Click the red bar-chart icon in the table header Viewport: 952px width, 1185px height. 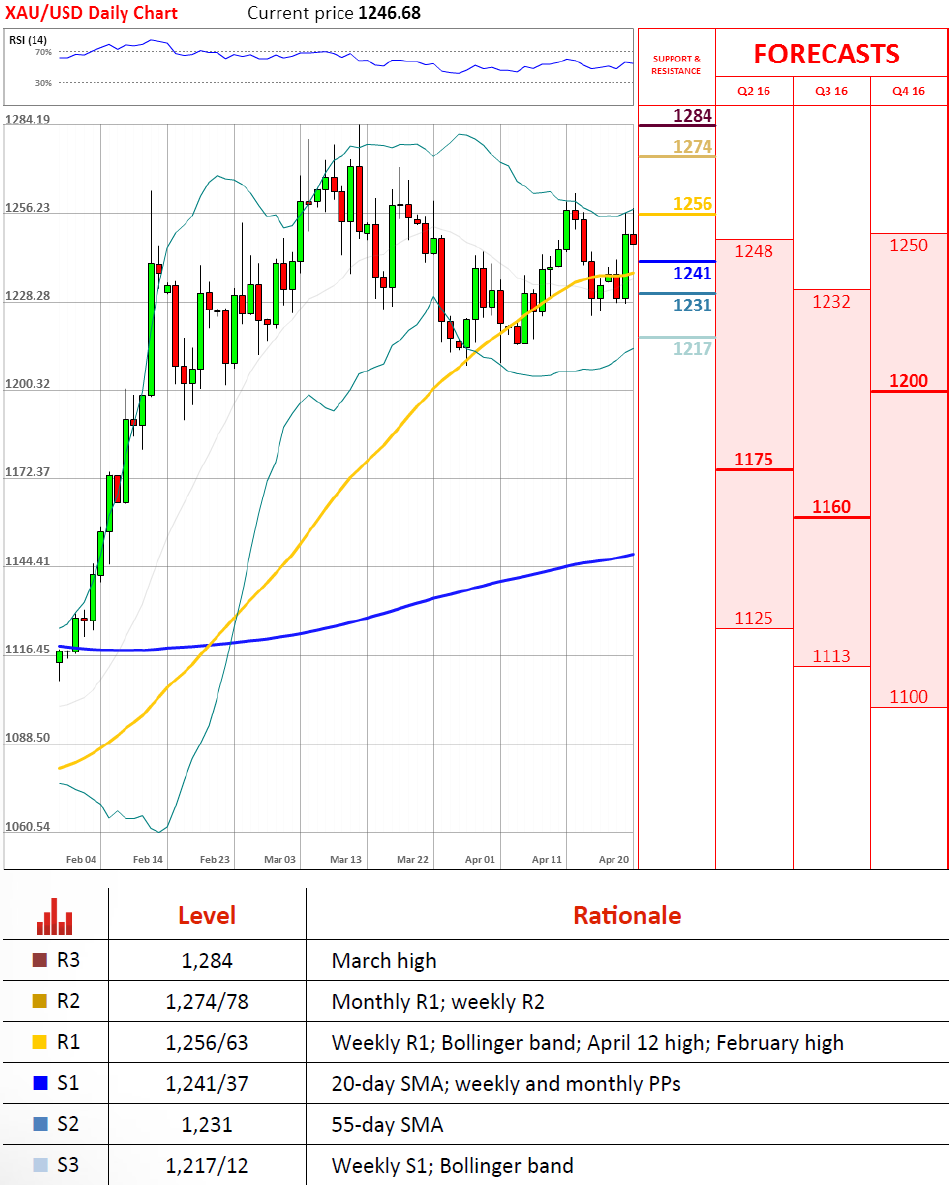point(54,917)
